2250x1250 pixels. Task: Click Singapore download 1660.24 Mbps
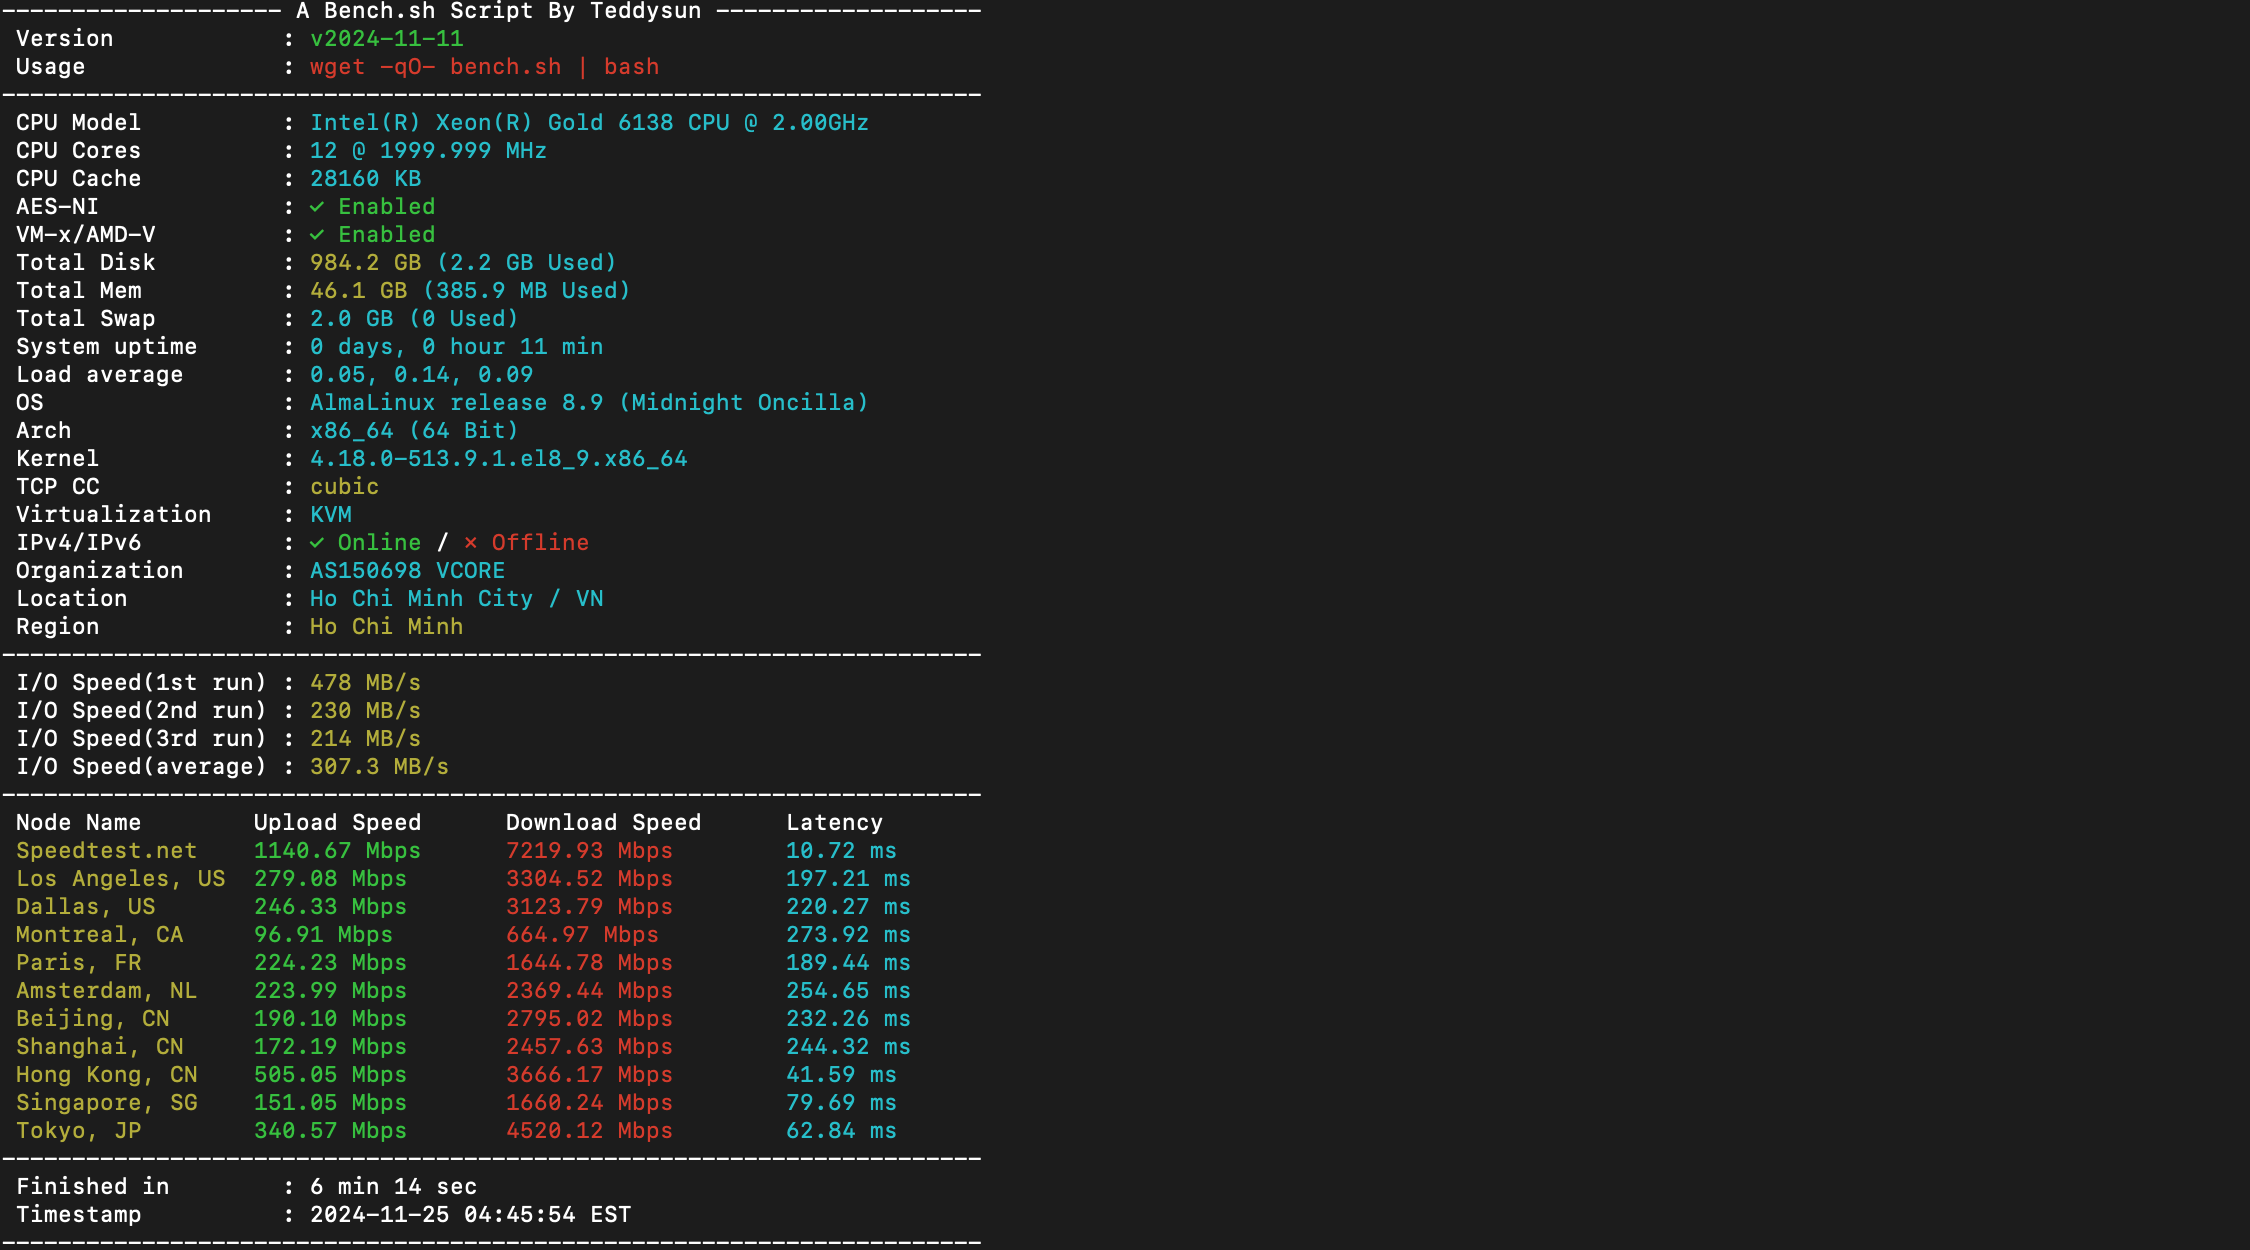point(589,1102)
